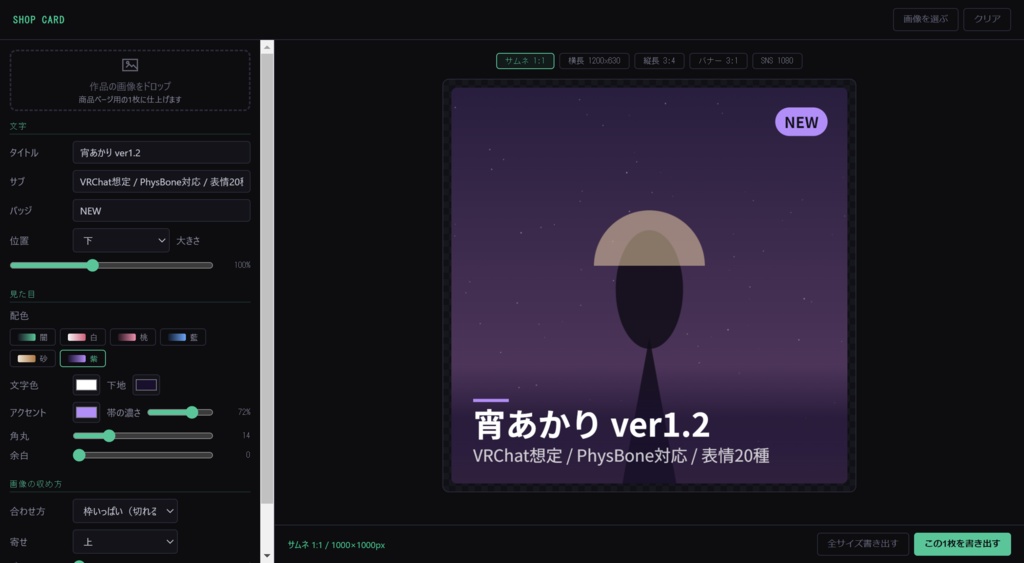Focus the バッジ input field containing NEW

pos(161,211)
